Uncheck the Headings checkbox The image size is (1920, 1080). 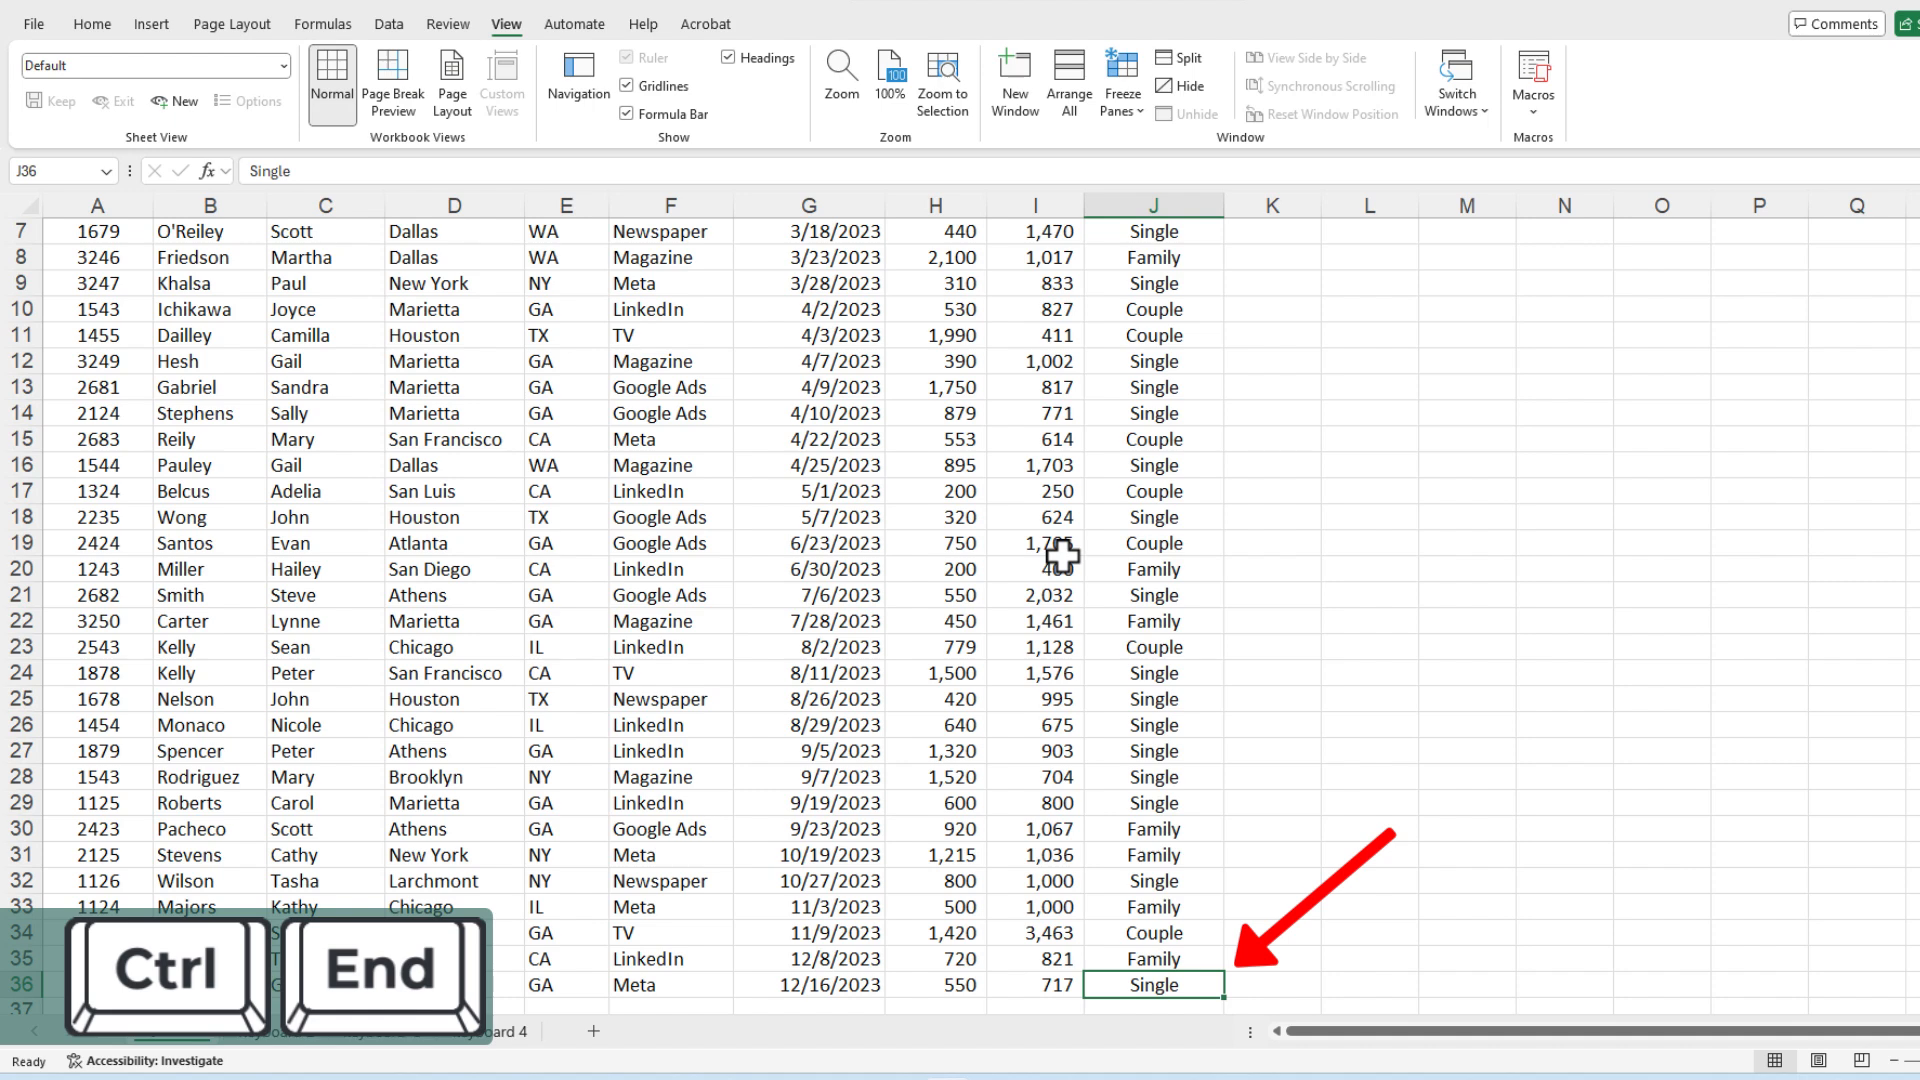click(728, 58)
